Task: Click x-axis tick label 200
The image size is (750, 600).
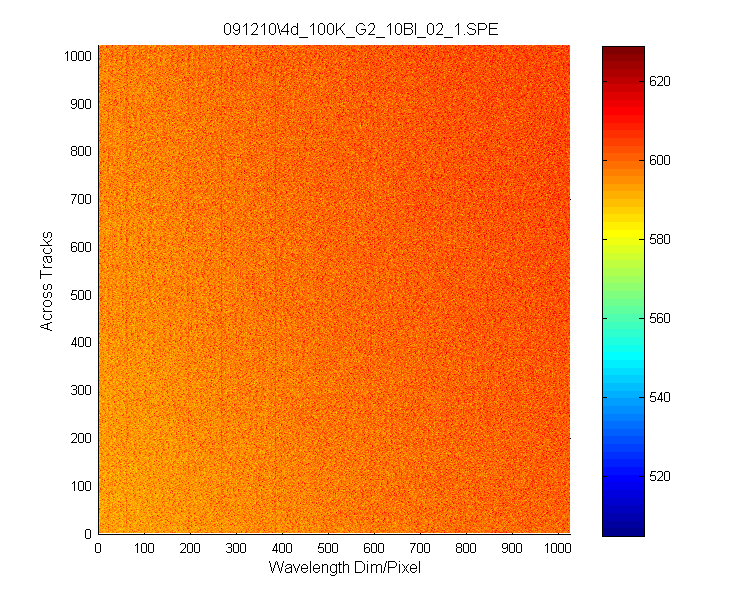Action: click(190, 548)
